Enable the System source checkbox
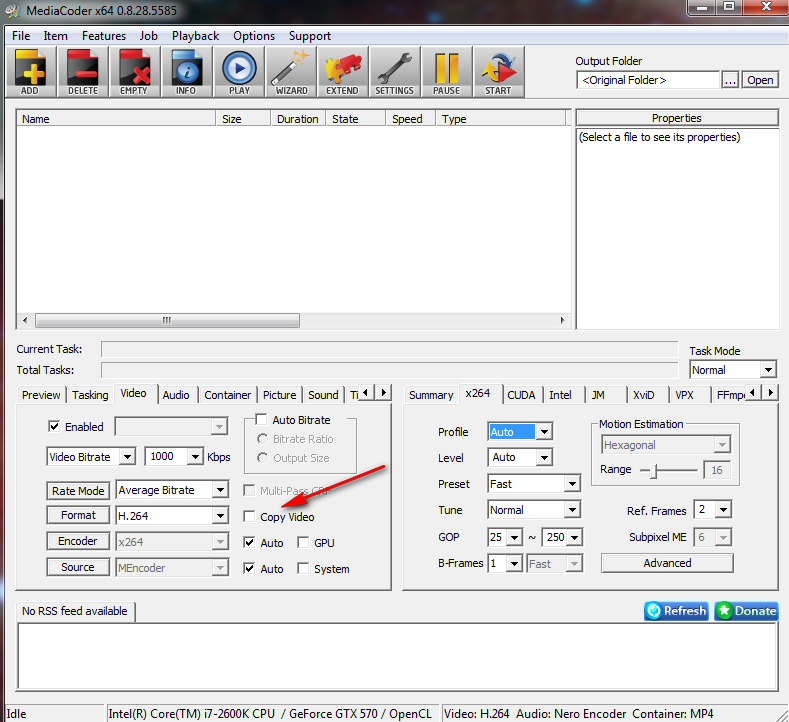The height and width of the screenshot is (722, 789). pos(303,569)
